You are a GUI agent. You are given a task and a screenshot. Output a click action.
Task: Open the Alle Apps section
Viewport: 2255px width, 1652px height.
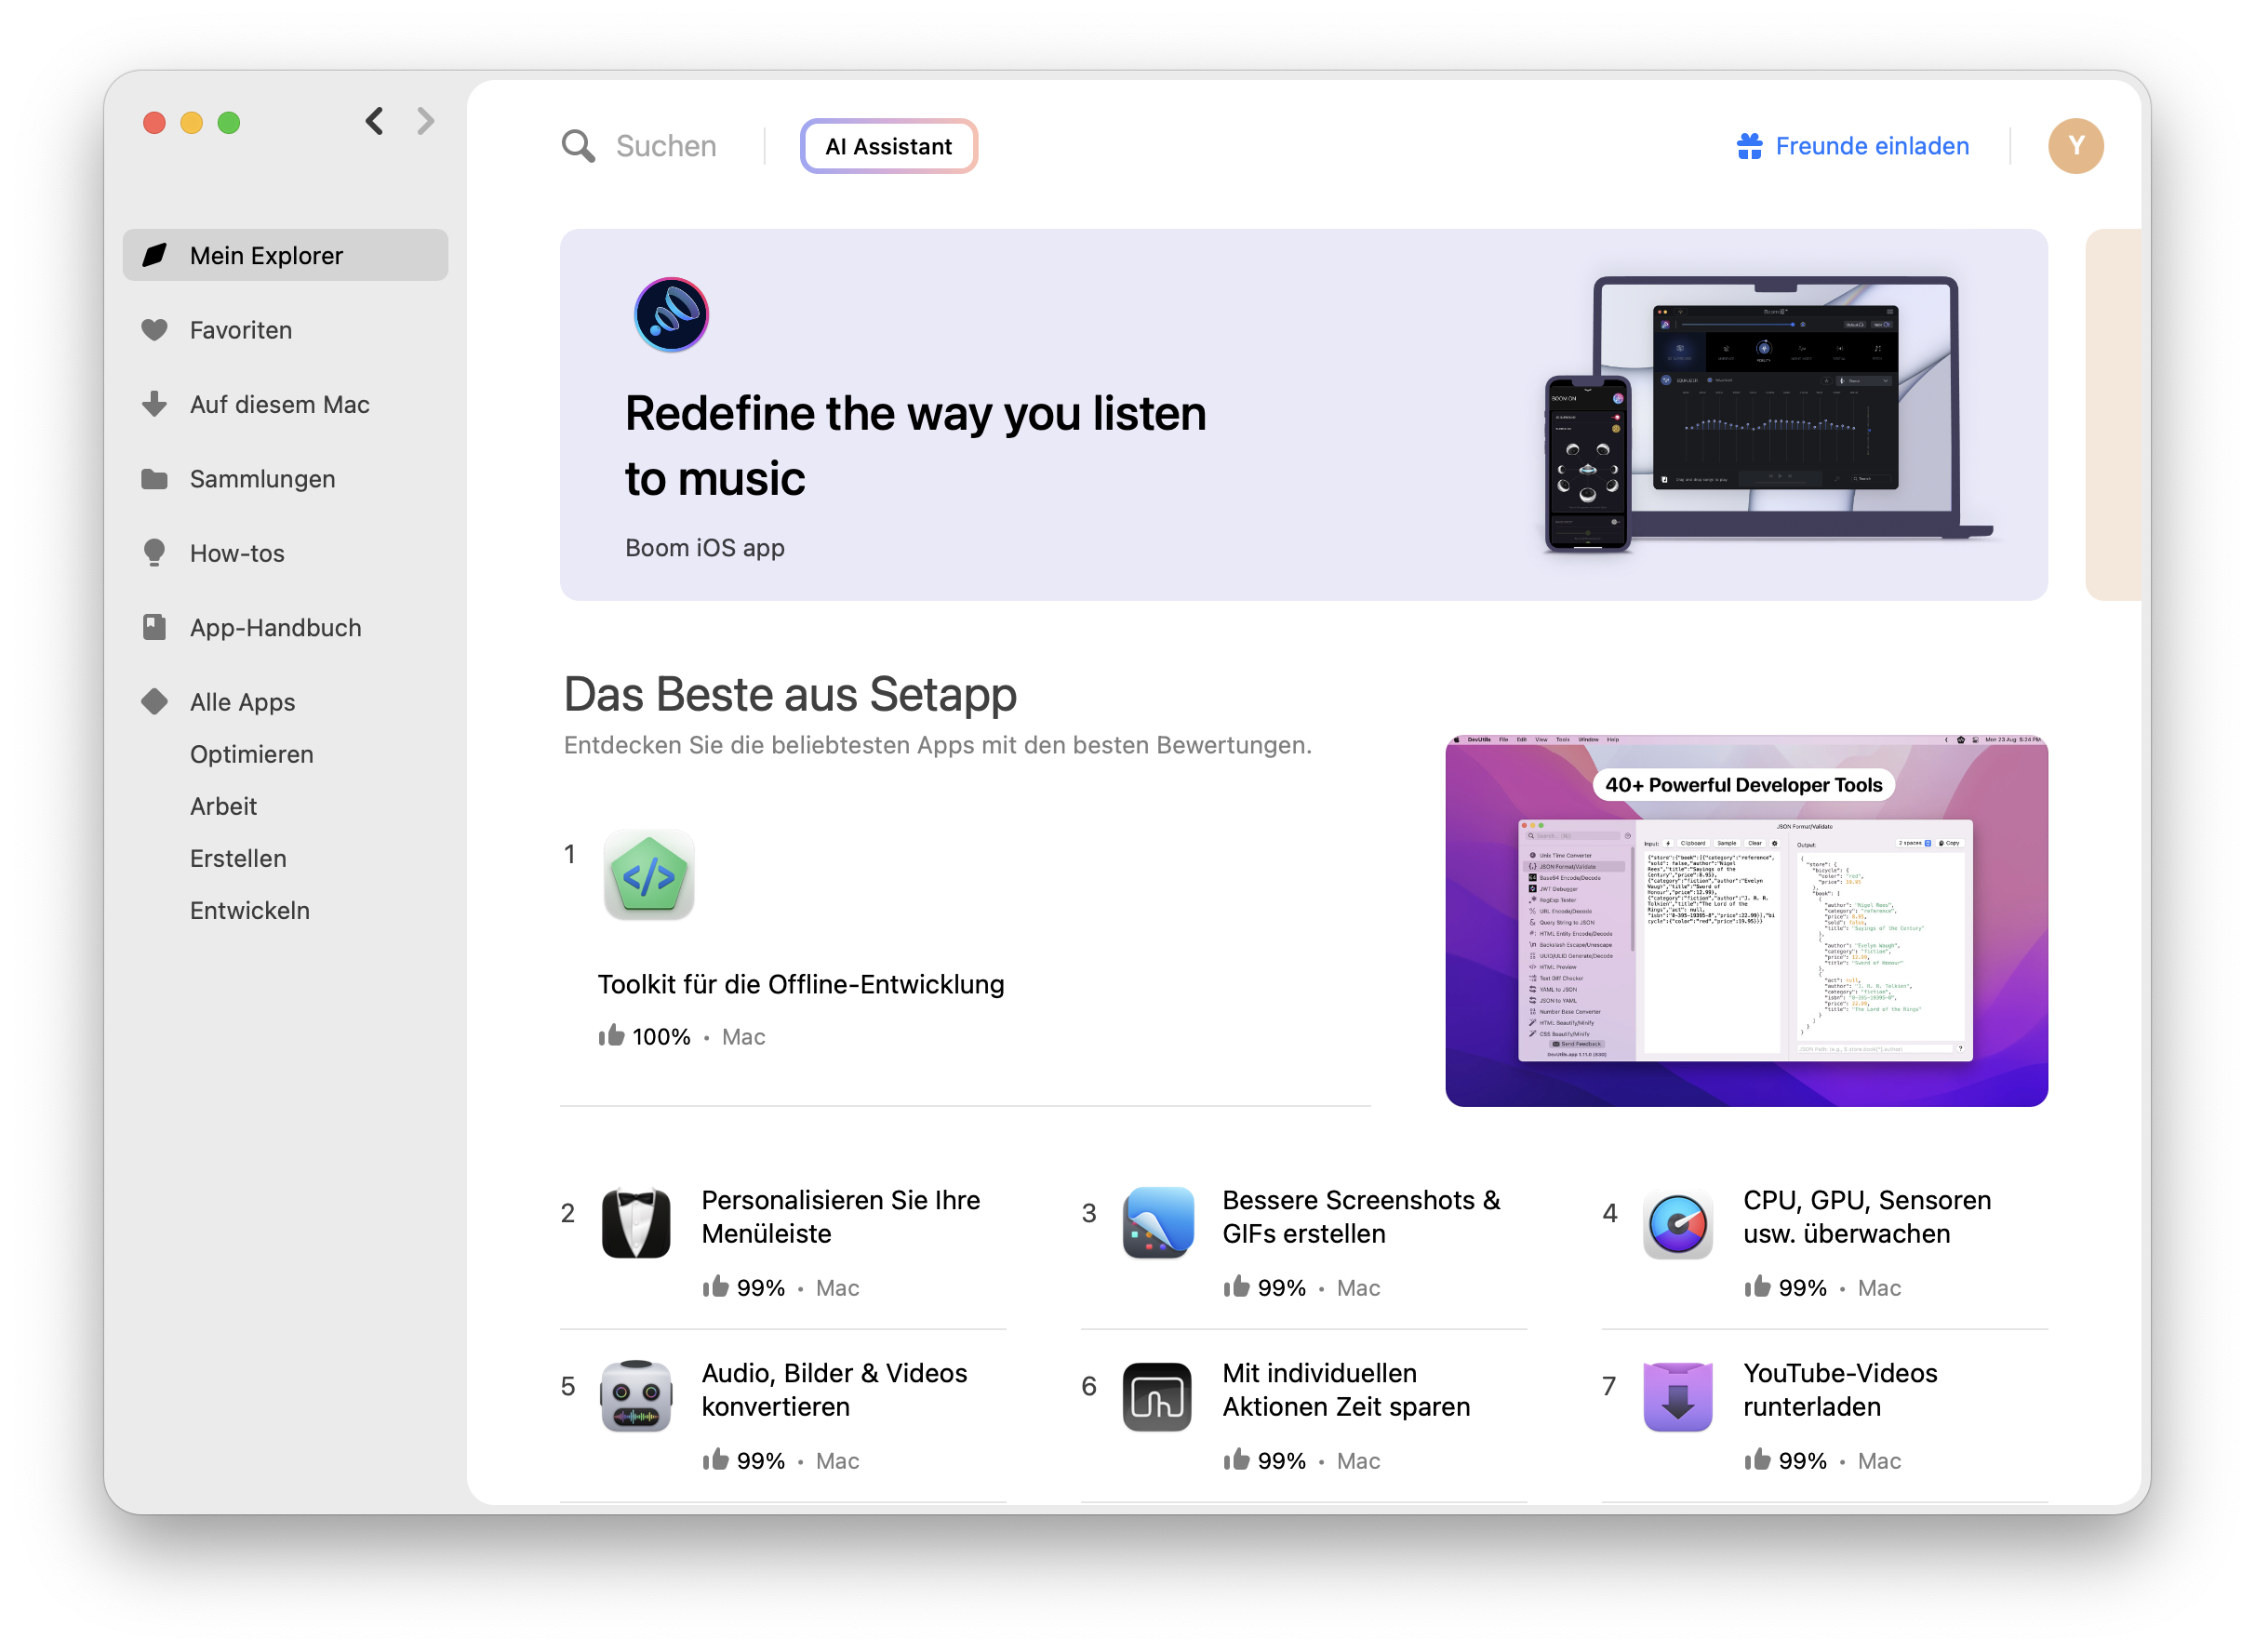click(242, 701)
